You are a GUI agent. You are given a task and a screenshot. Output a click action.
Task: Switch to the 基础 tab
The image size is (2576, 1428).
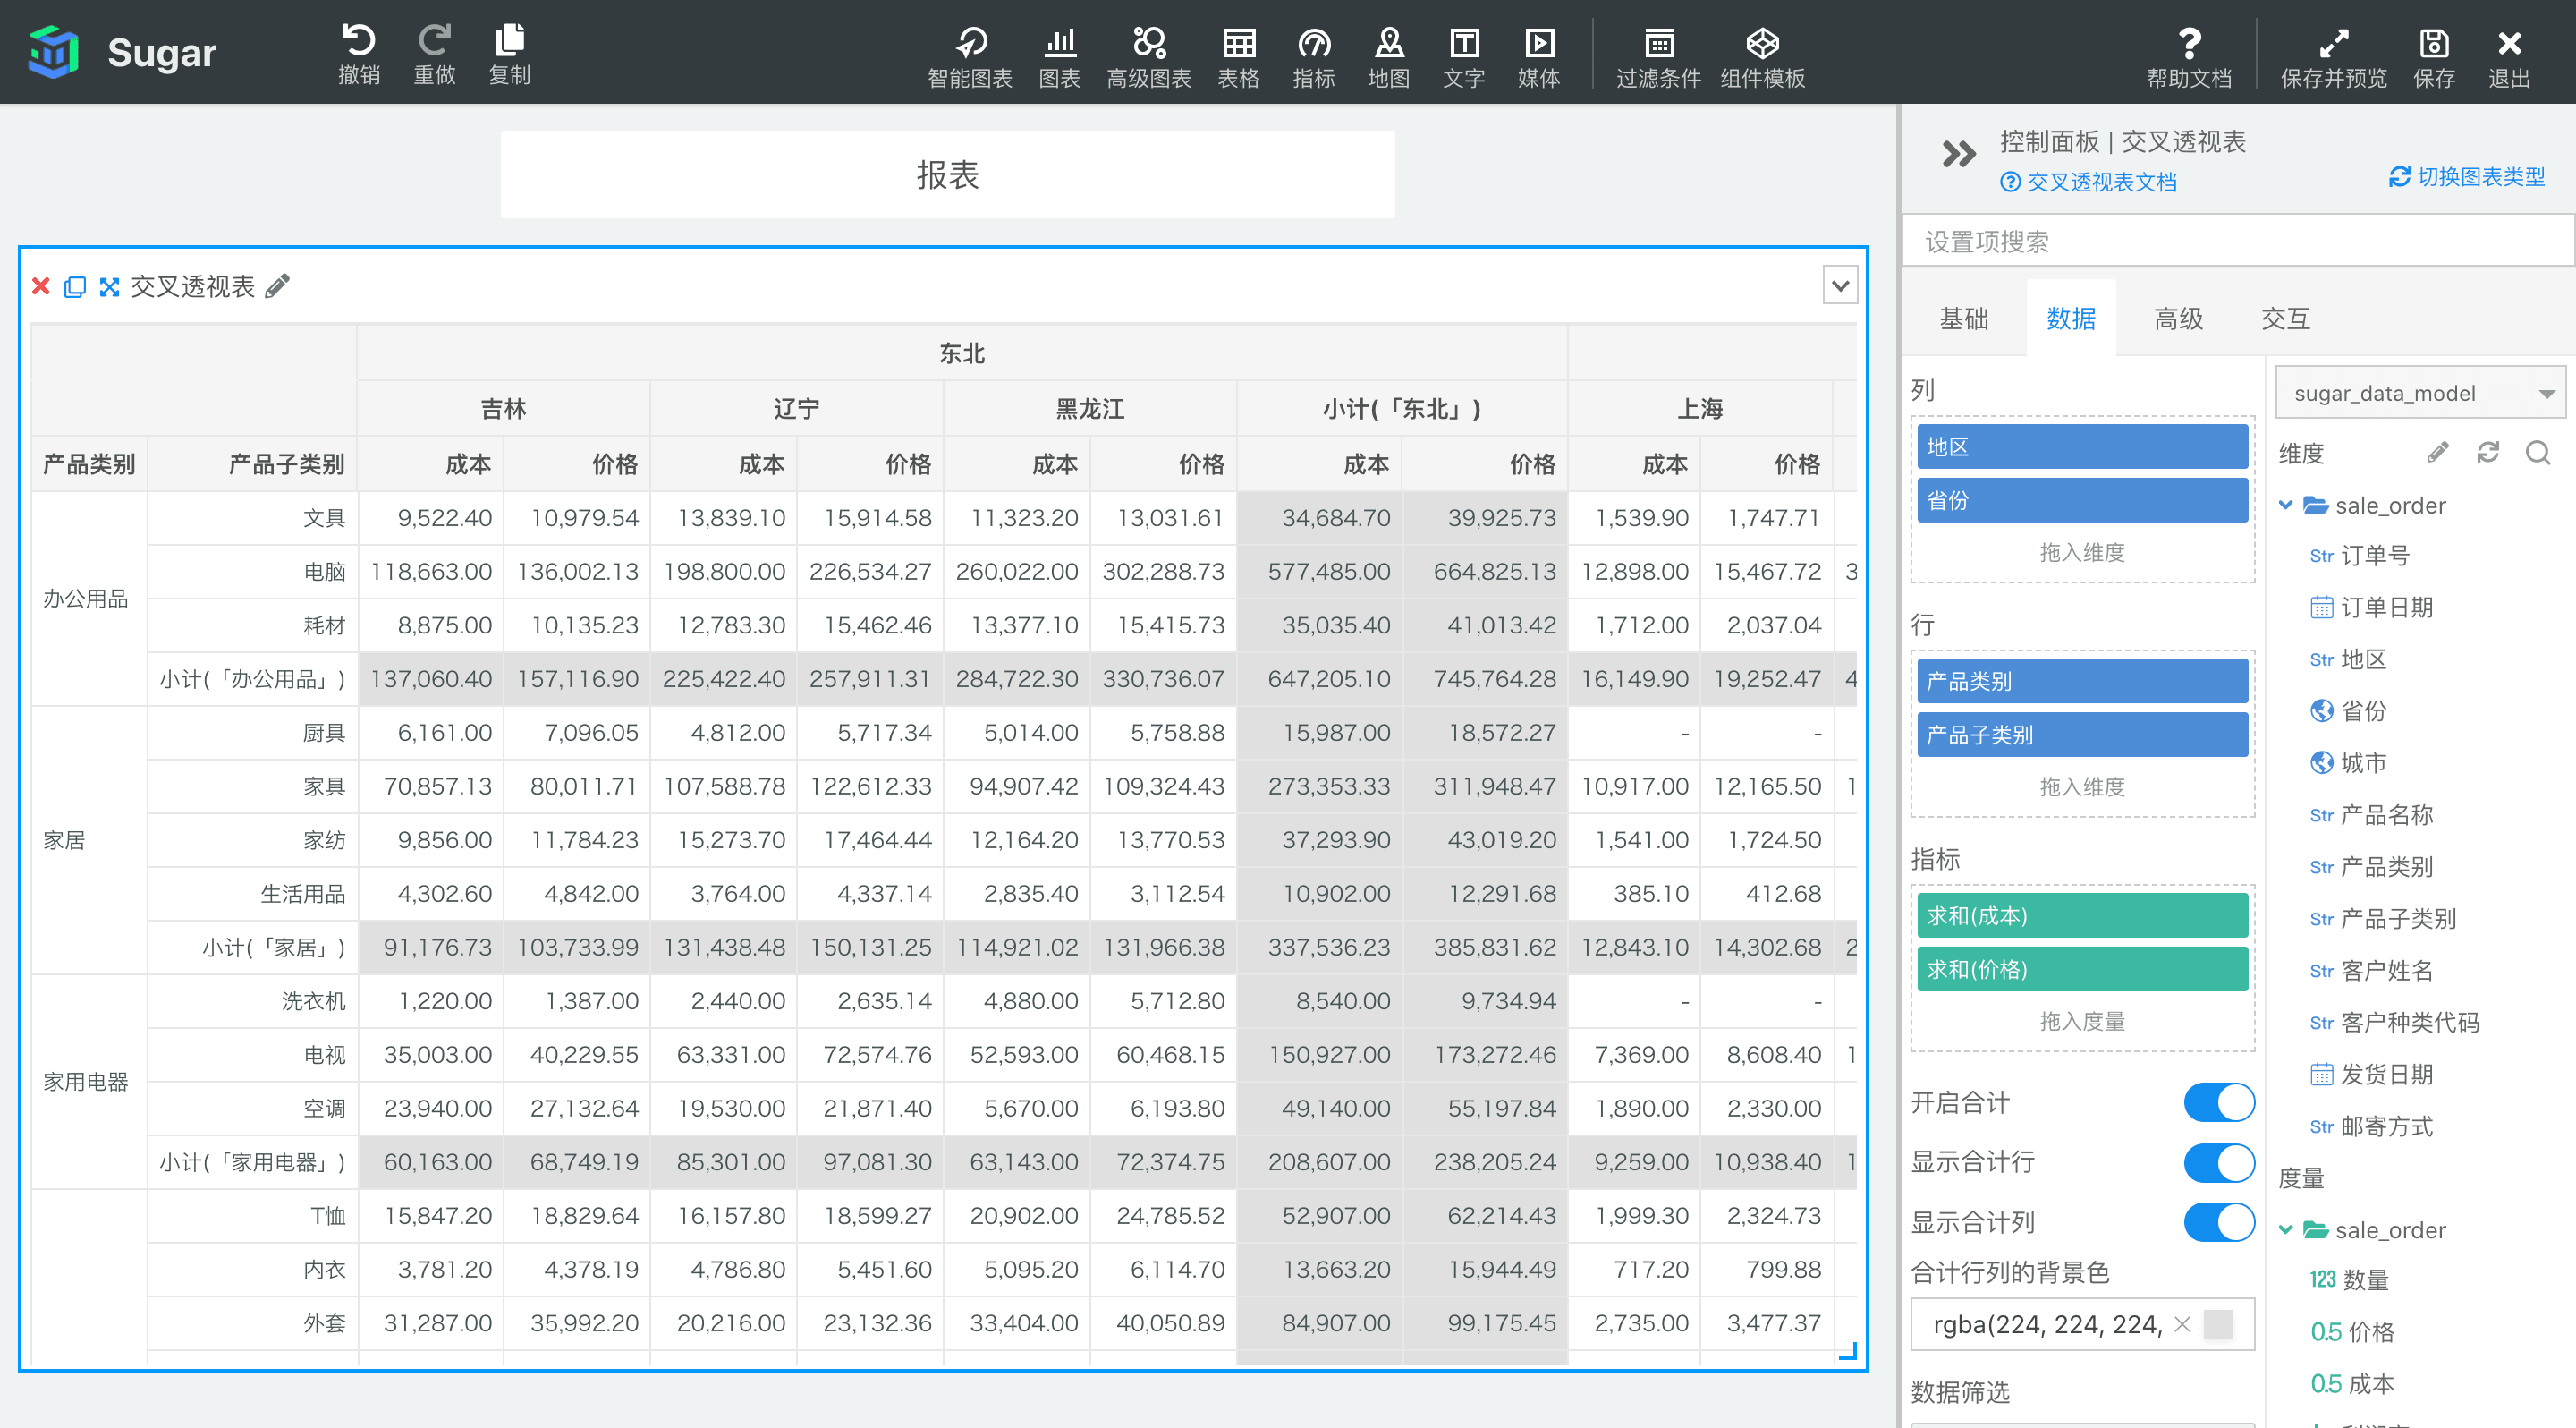[x=1963, y=318]
